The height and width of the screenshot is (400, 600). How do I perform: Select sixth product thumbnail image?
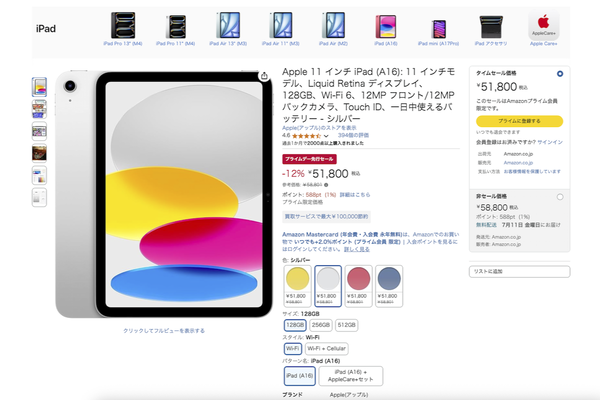(x=39, y=198)
